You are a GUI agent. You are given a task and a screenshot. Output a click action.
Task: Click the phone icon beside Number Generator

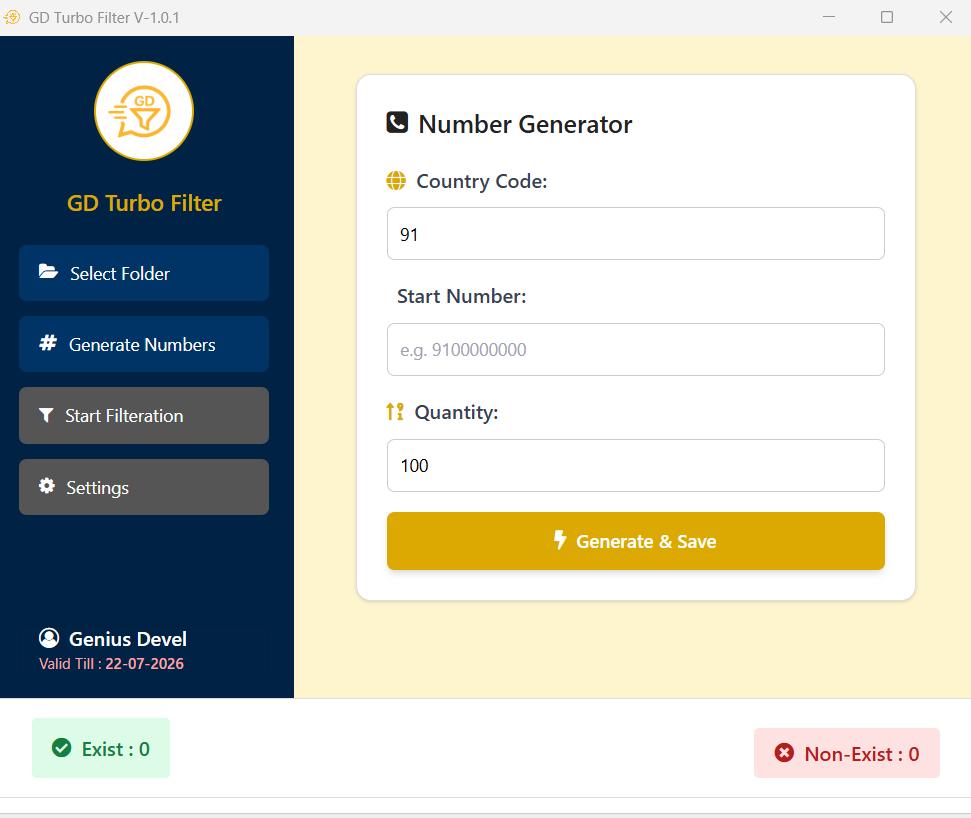397,123
